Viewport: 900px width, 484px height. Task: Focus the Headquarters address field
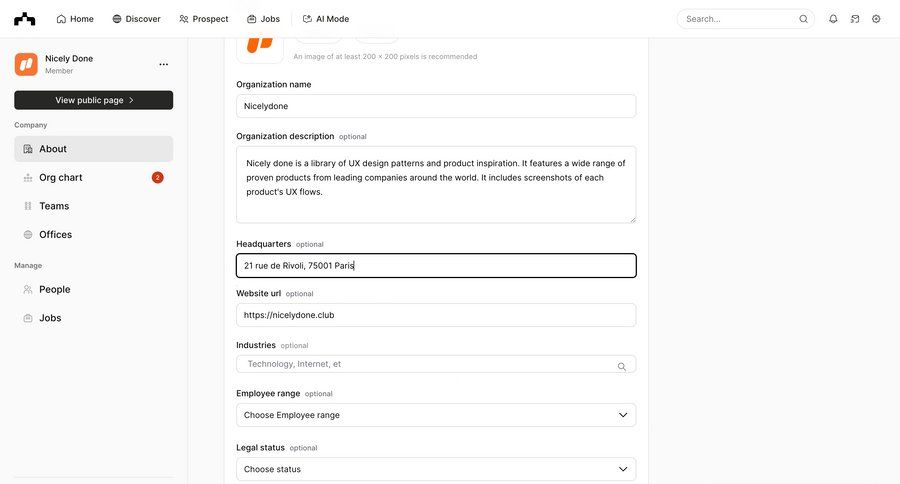pos(436,265)
